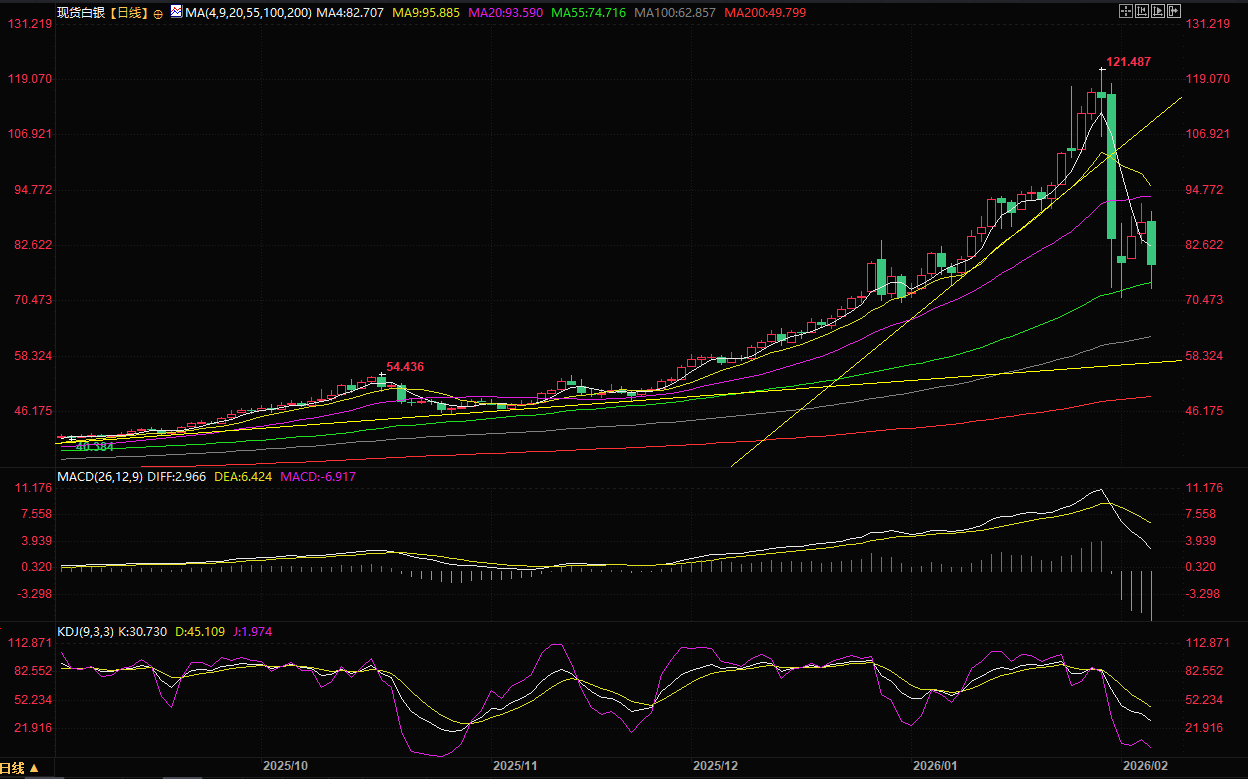
Task: Click the 2025/11 date on time axis
Action: point(516,765)
